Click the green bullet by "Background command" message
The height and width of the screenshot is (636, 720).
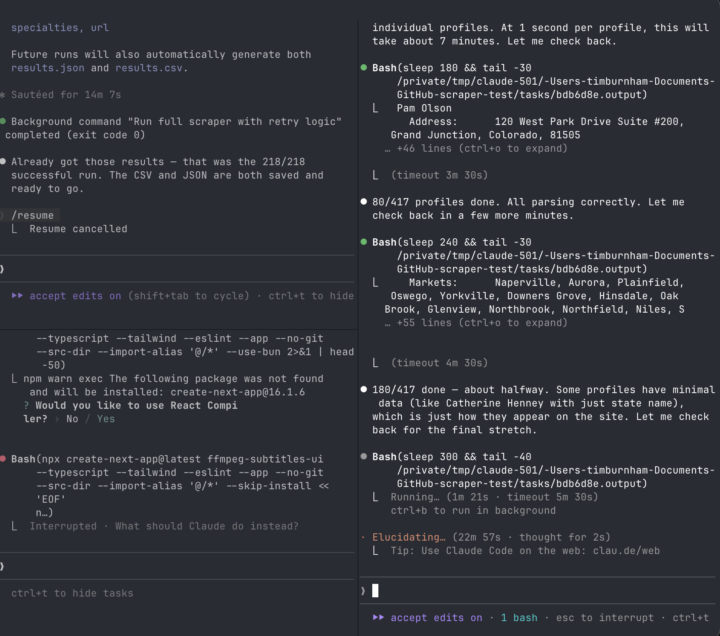click(x=3, y=121)
